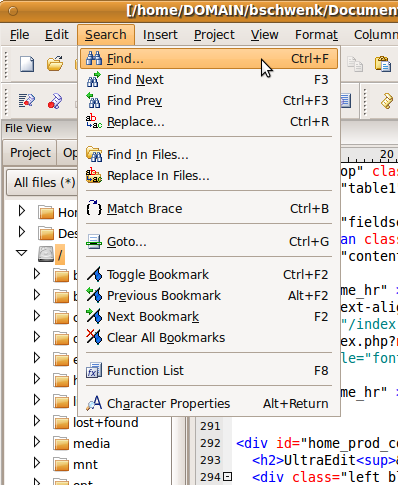398x485 pixels.
Task: Open the Format menu
Action: click(x=316, y=35)
